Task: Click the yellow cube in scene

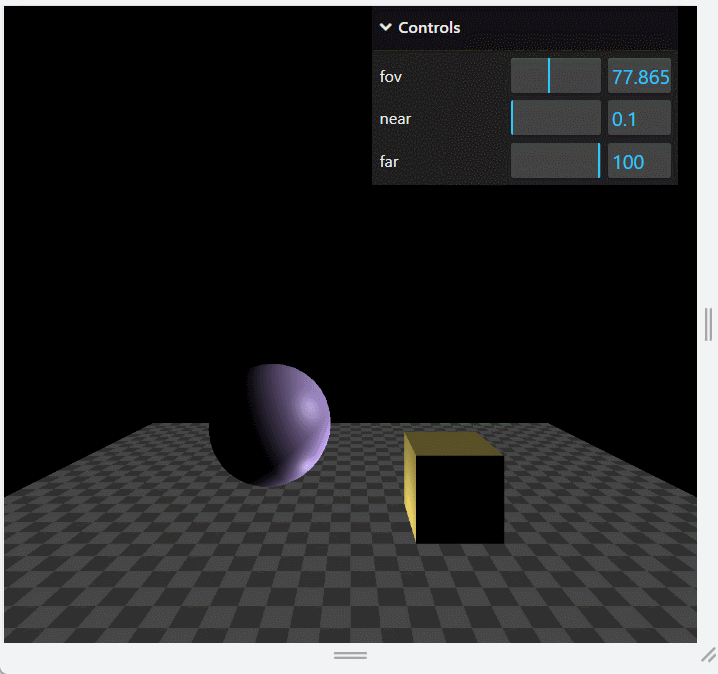Action: (x=454, y=487)
